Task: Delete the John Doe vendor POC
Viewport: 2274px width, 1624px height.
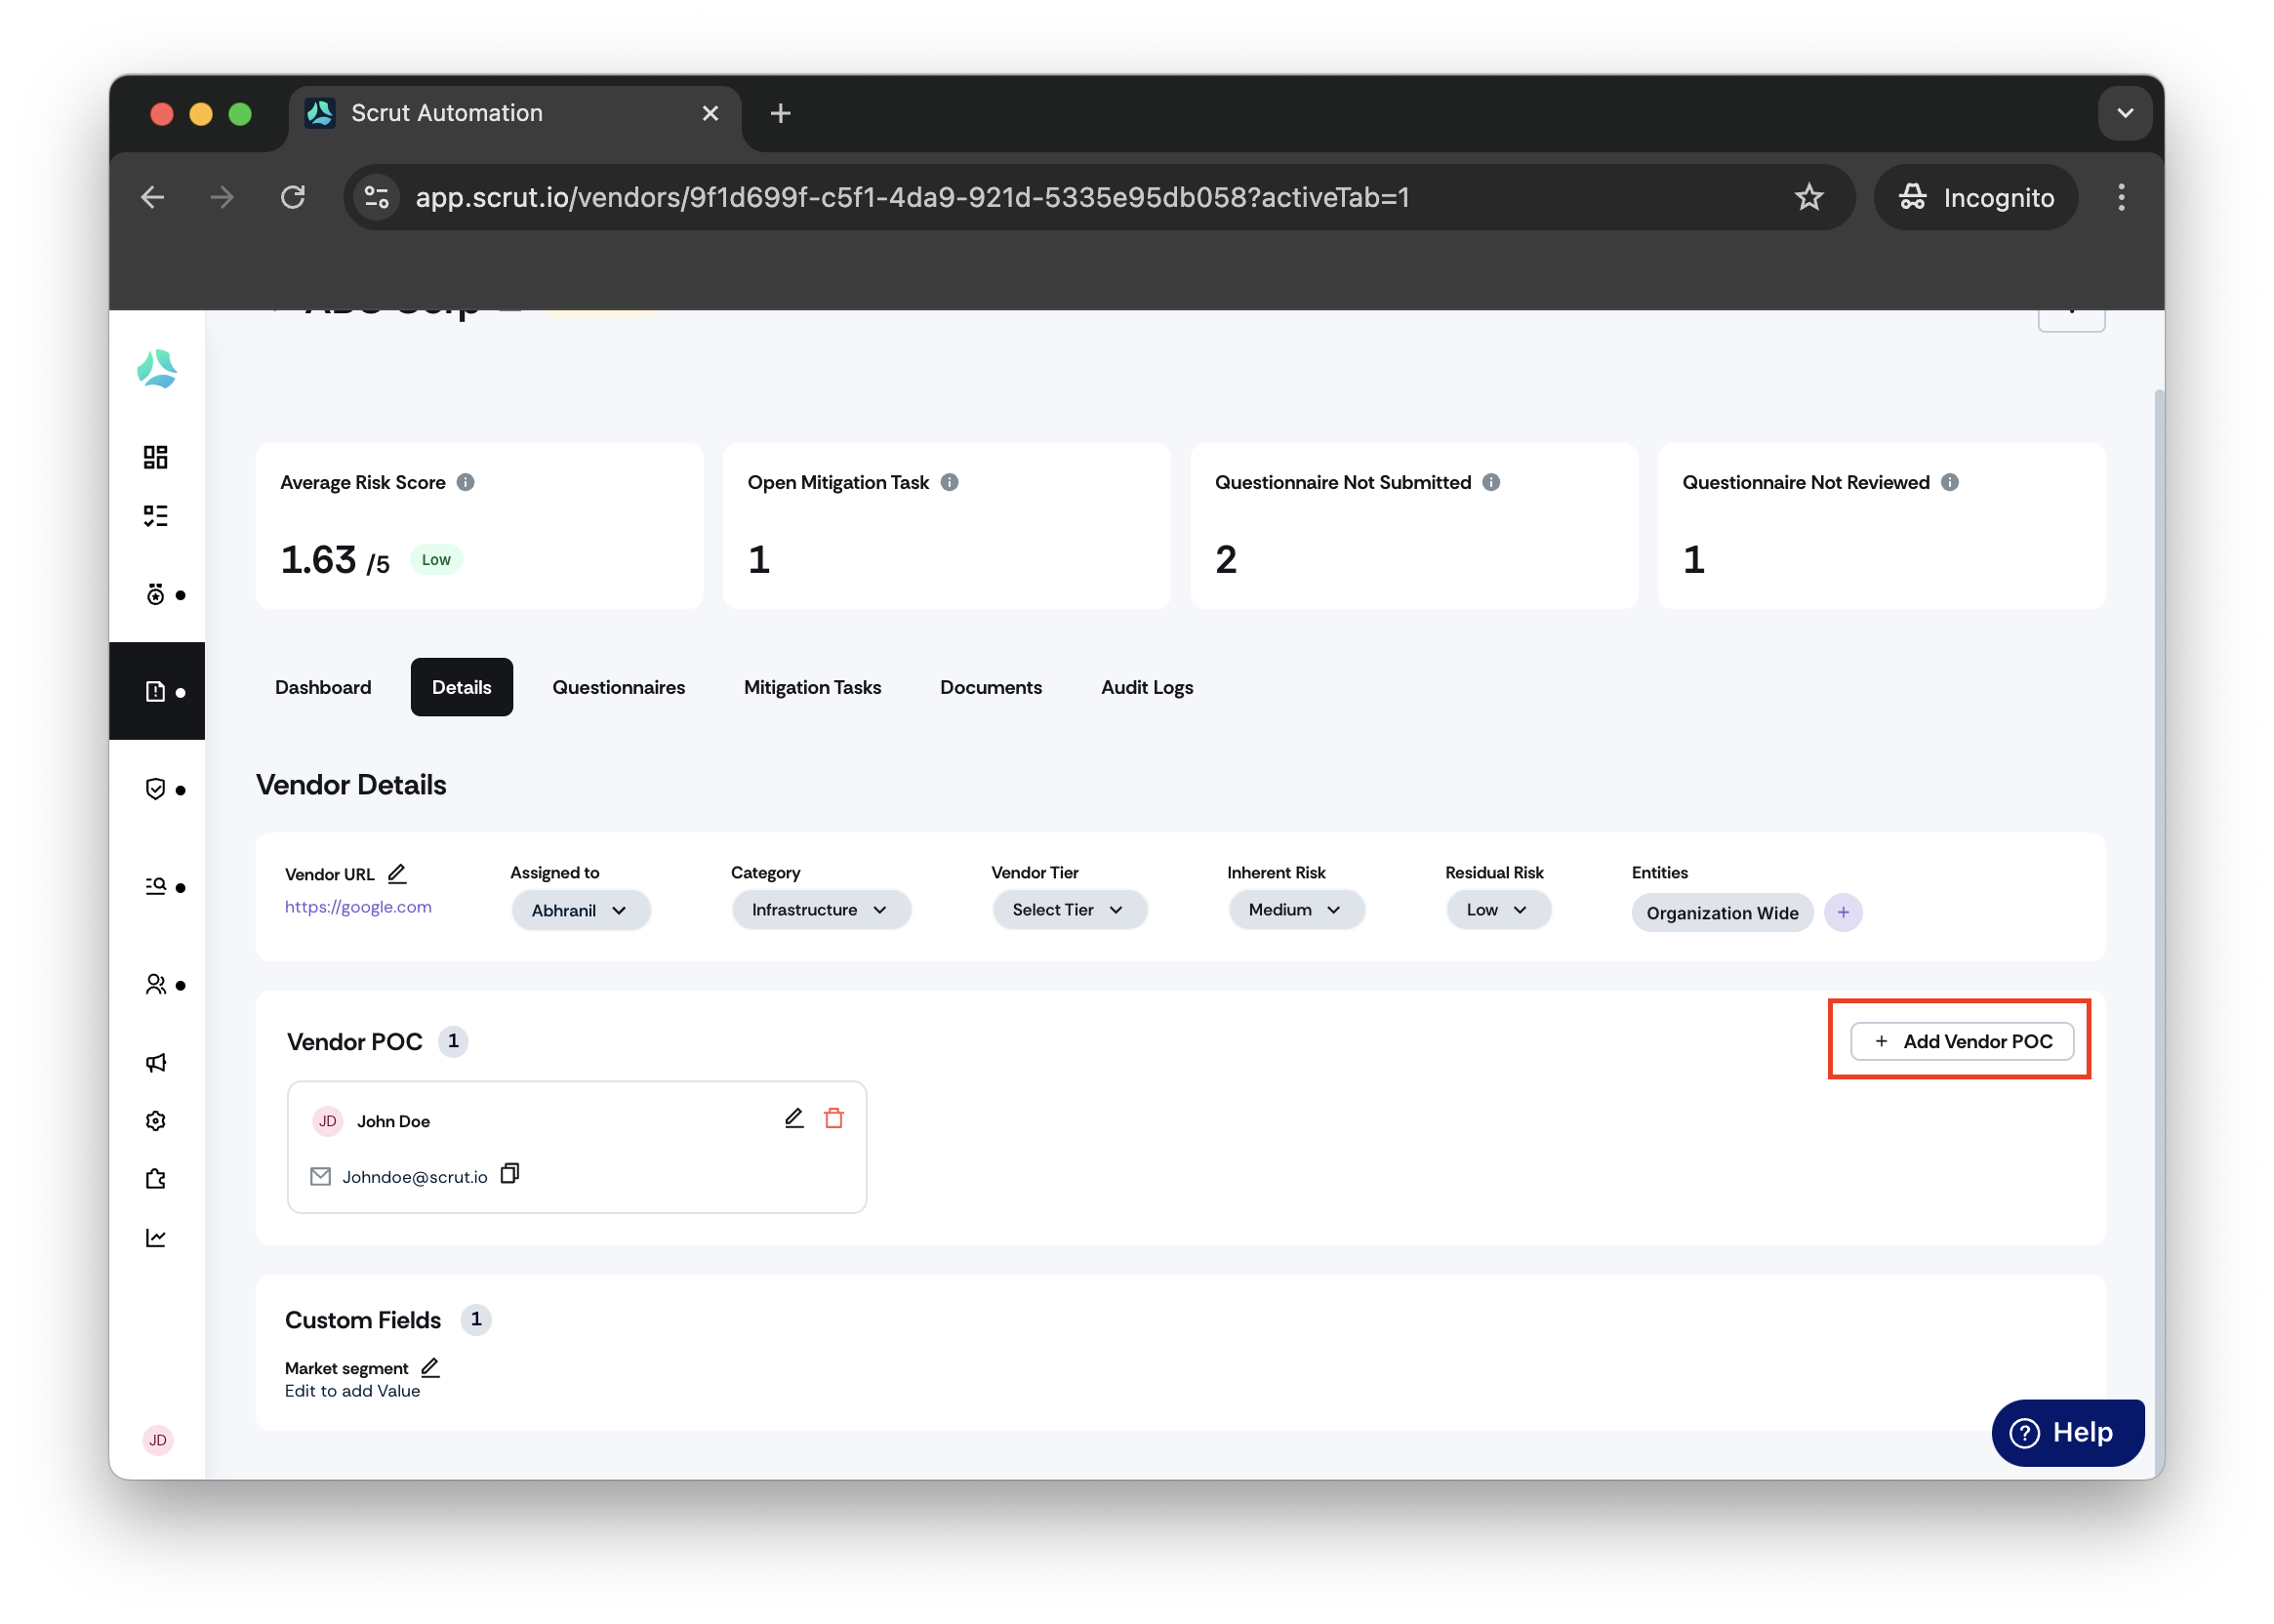Action: point(834,1118)
